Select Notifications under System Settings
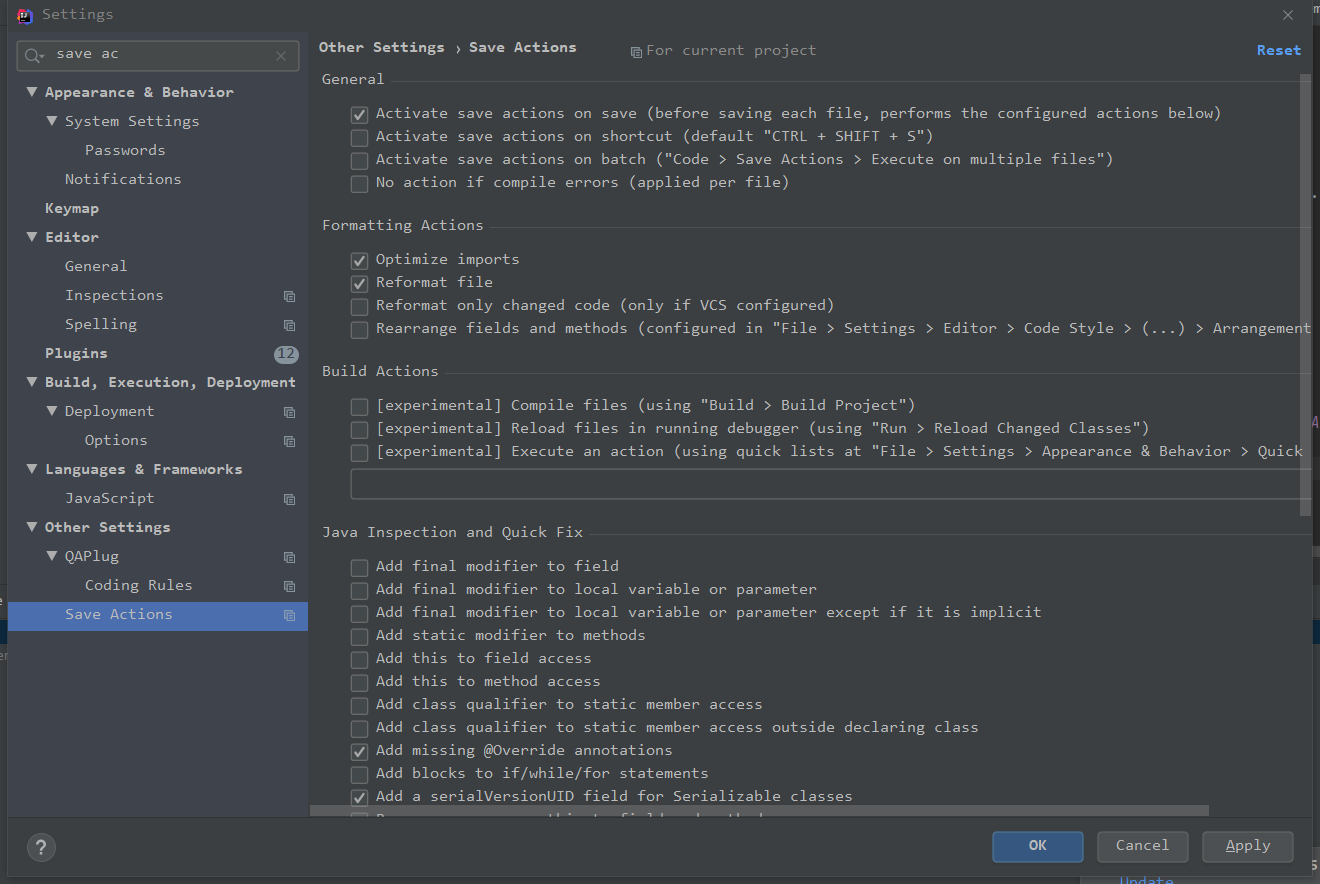This screenshot has height=884, width=1320. tap(123, 179)
